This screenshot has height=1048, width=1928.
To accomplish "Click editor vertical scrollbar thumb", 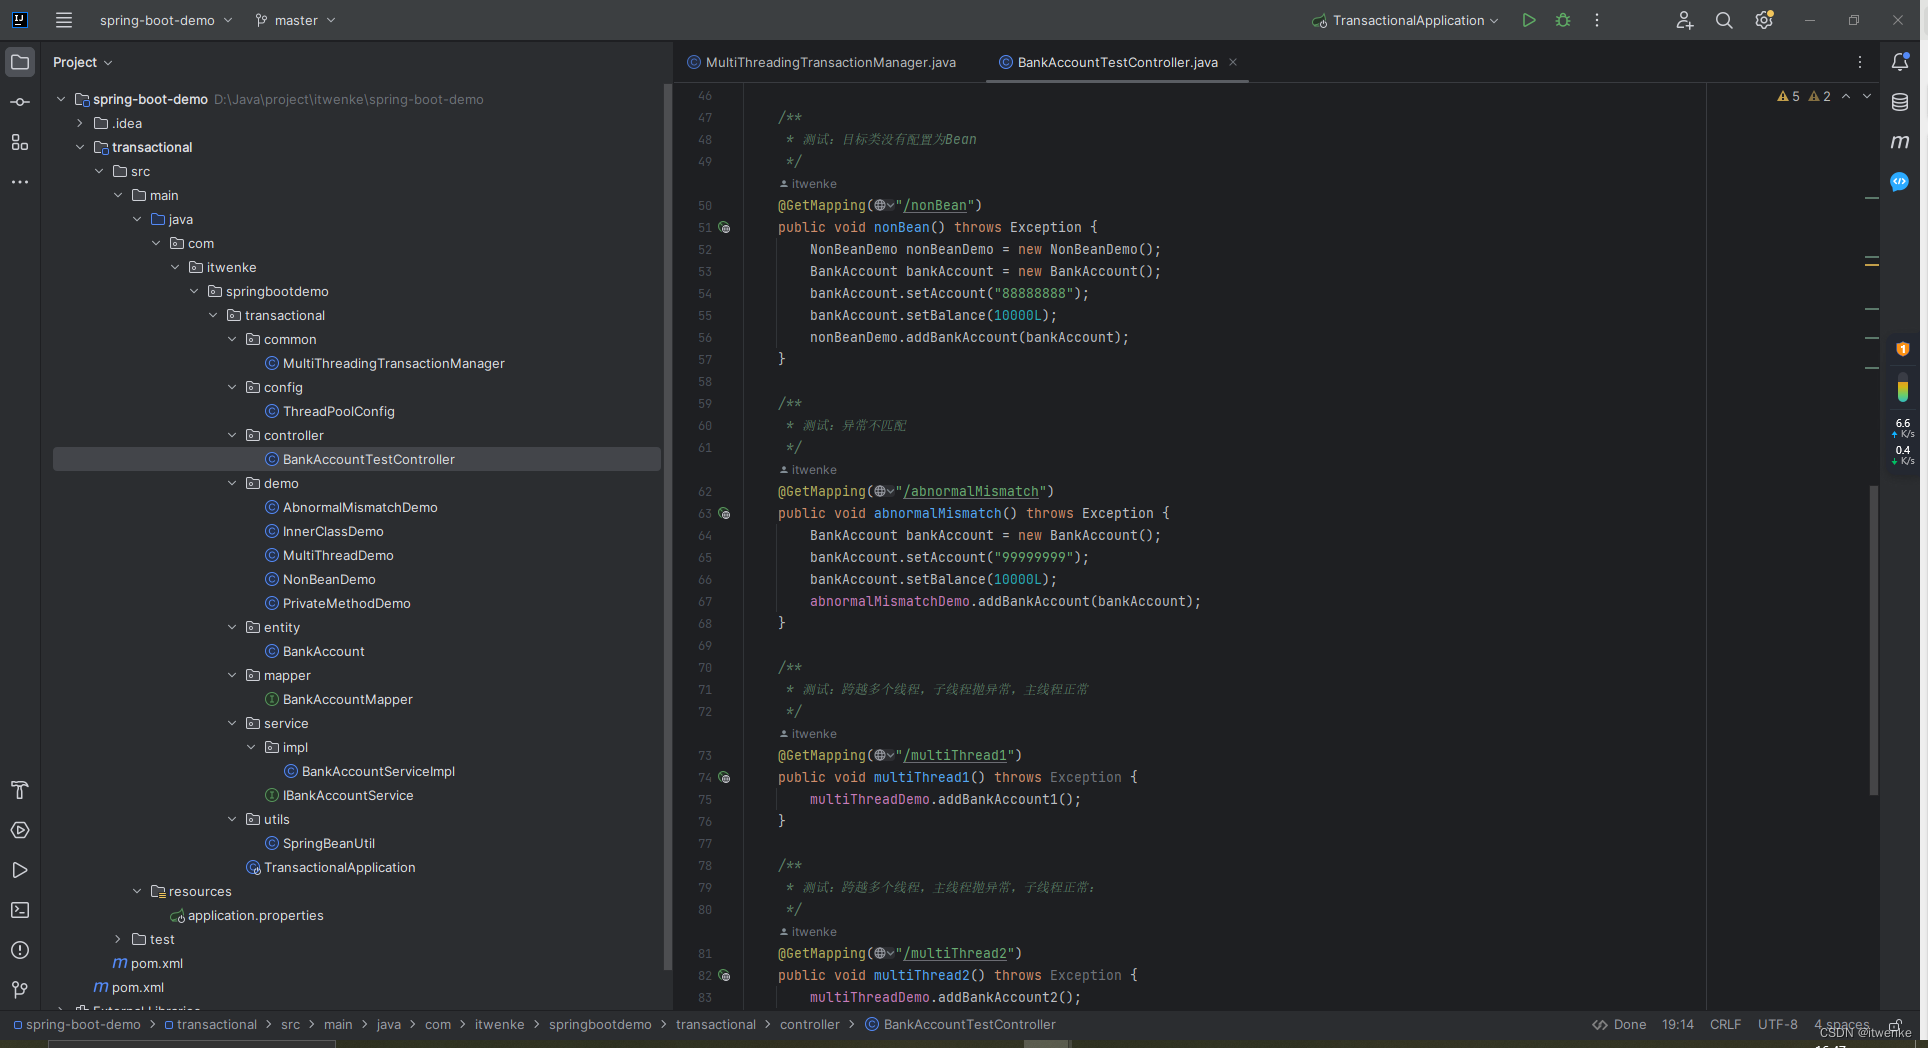I will tap(1873, 640).
